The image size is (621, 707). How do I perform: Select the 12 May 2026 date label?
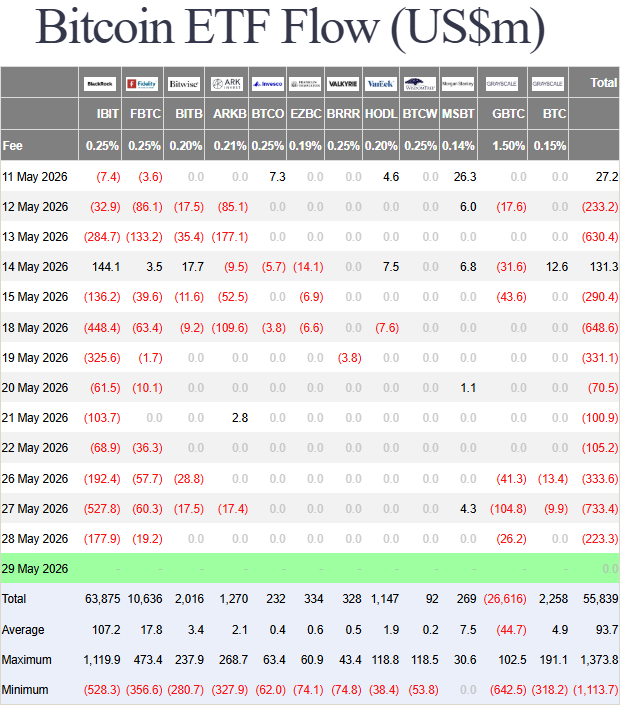(x=35, y=207)
